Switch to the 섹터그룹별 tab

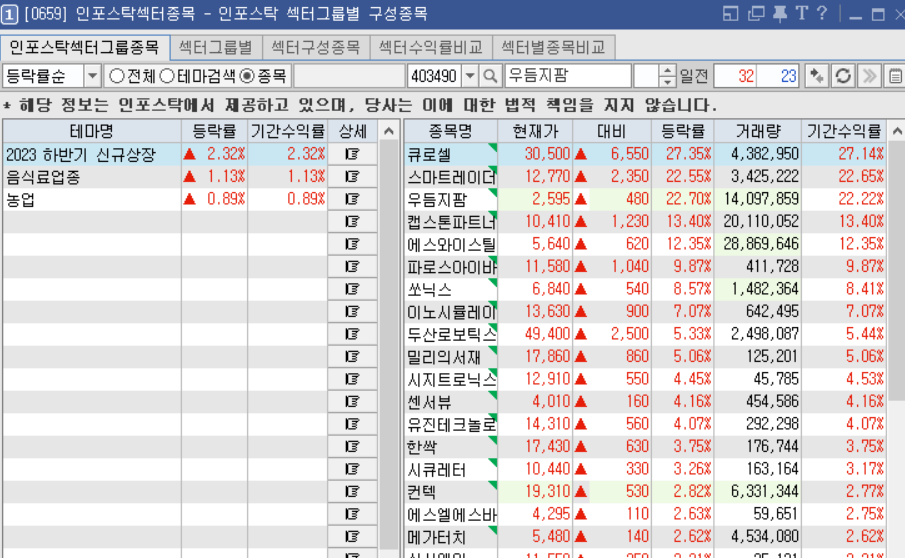pos(216,47)
